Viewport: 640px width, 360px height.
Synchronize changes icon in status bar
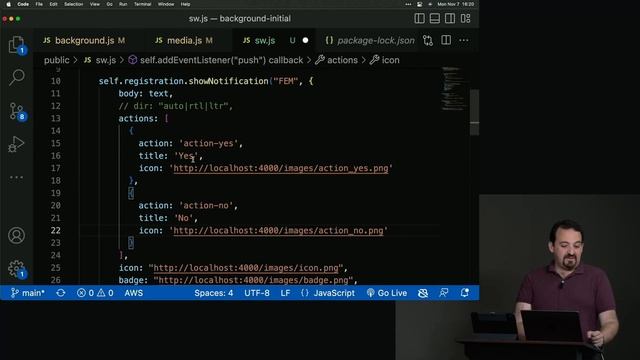pyautogui.click(x=61, y=293)
